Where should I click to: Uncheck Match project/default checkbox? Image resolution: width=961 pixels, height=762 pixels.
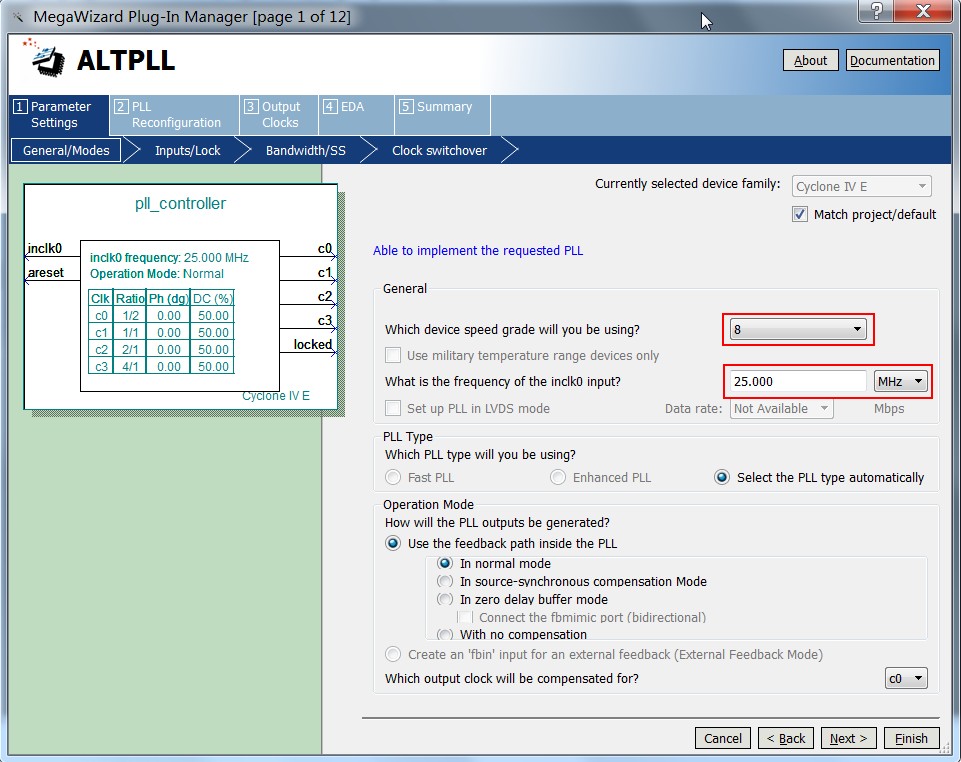pos(800,214)
